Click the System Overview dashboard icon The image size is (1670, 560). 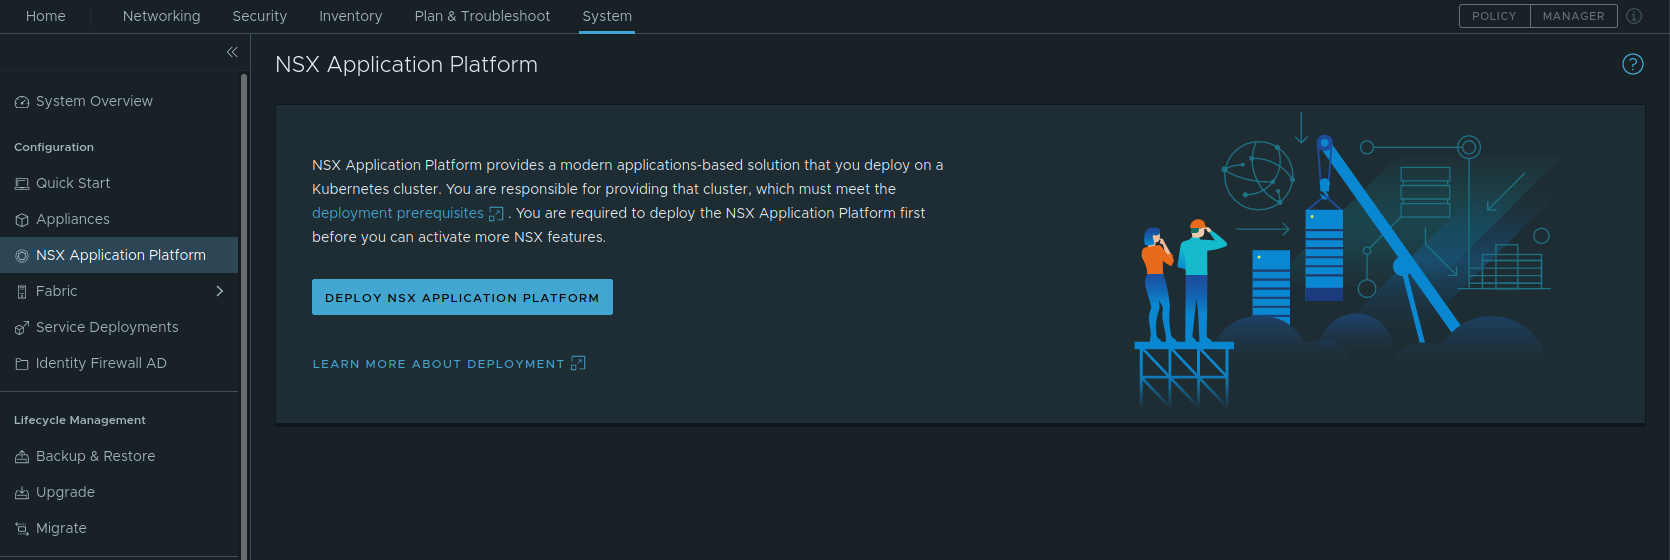tap(22, 102)
